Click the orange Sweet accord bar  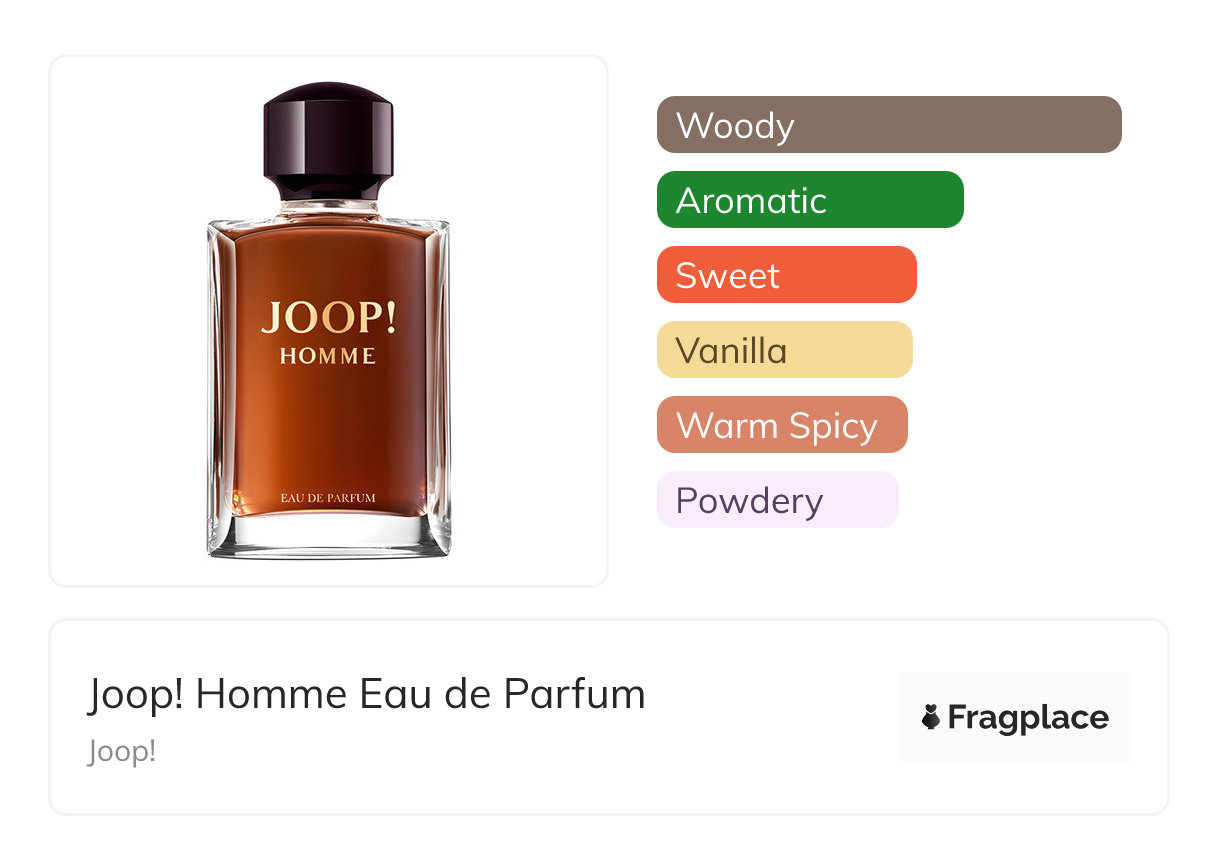click(x=787, y=274)
